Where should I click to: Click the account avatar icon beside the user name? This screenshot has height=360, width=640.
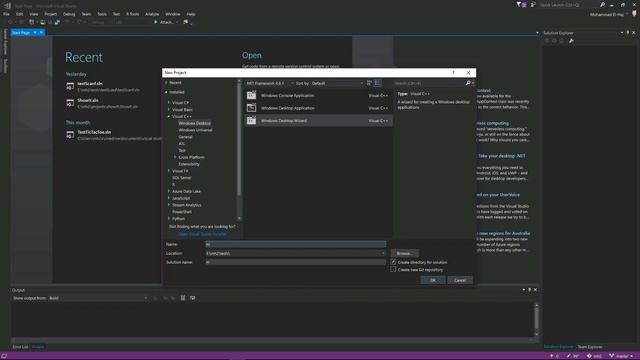(634, 13)
